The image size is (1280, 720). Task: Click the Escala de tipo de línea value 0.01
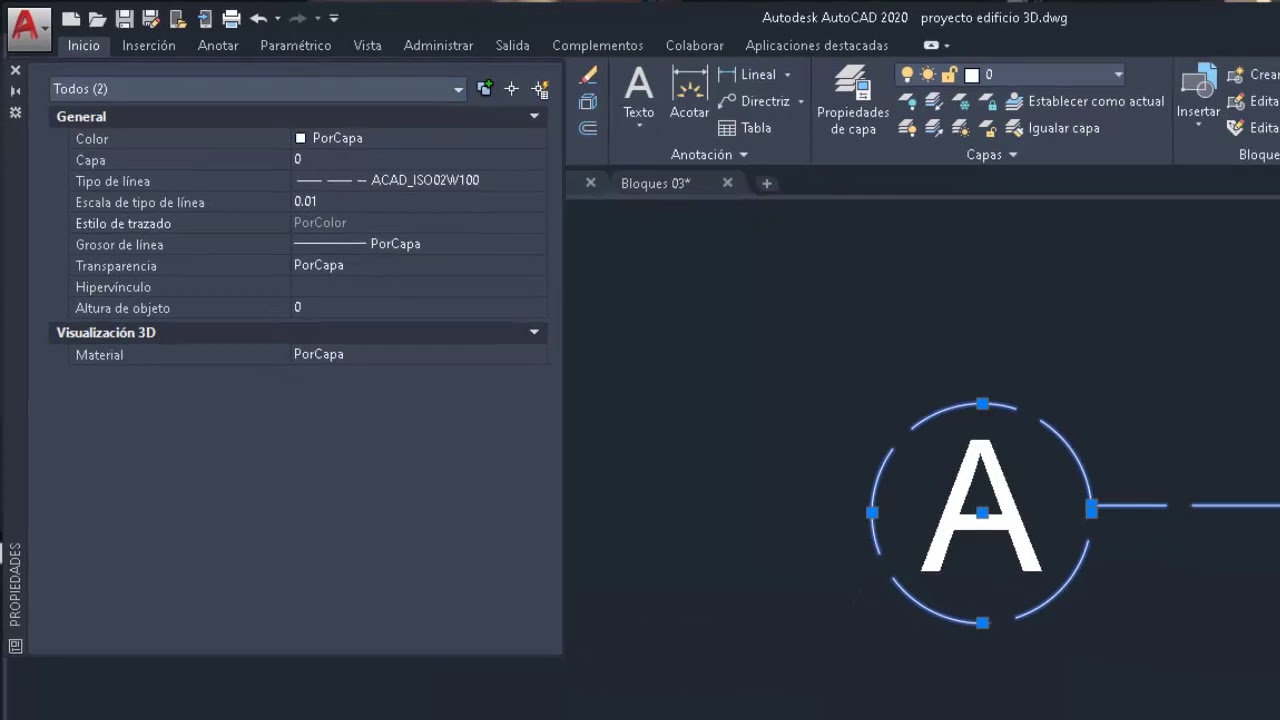pos(419,202)
